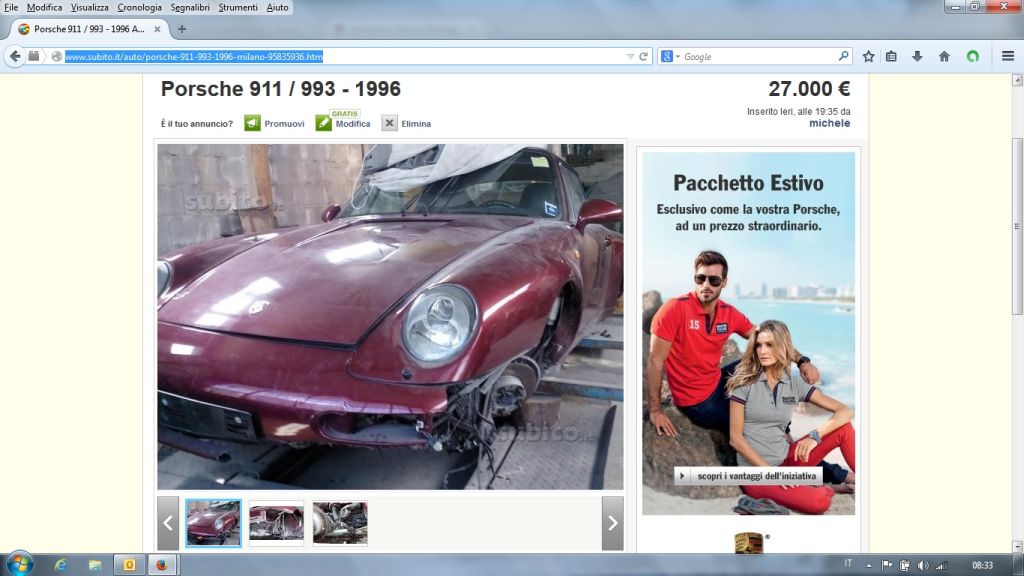This screenshot has height=576, width=1024.
Task: Open the search engine selector dropdown
Action: pos(670,57)
